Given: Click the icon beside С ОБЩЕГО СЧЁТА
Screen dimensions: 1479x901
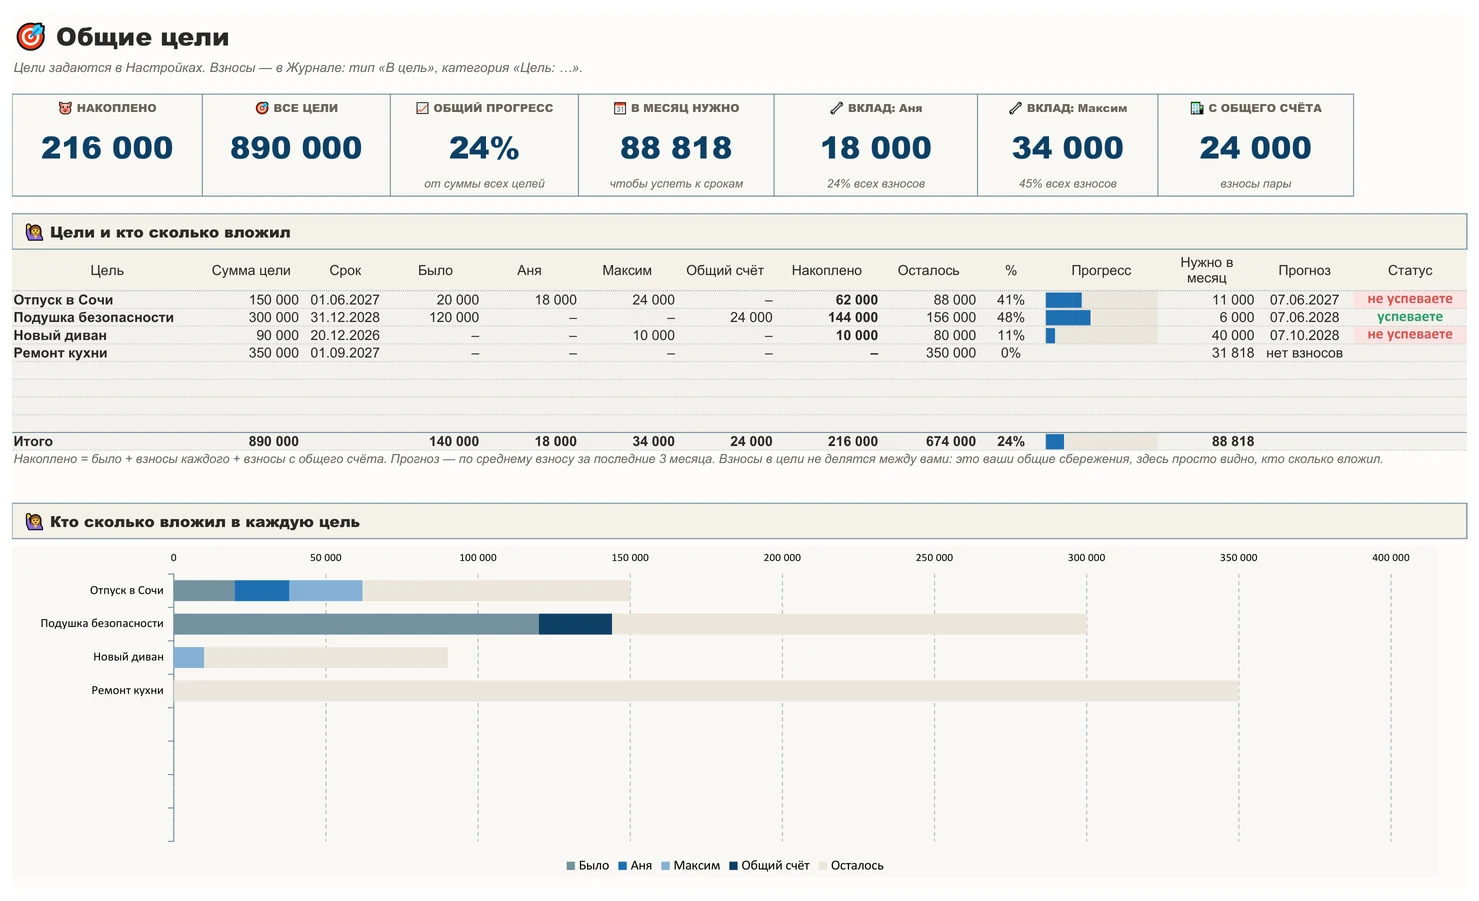Looking at the screenshot, I should 1197,108.
